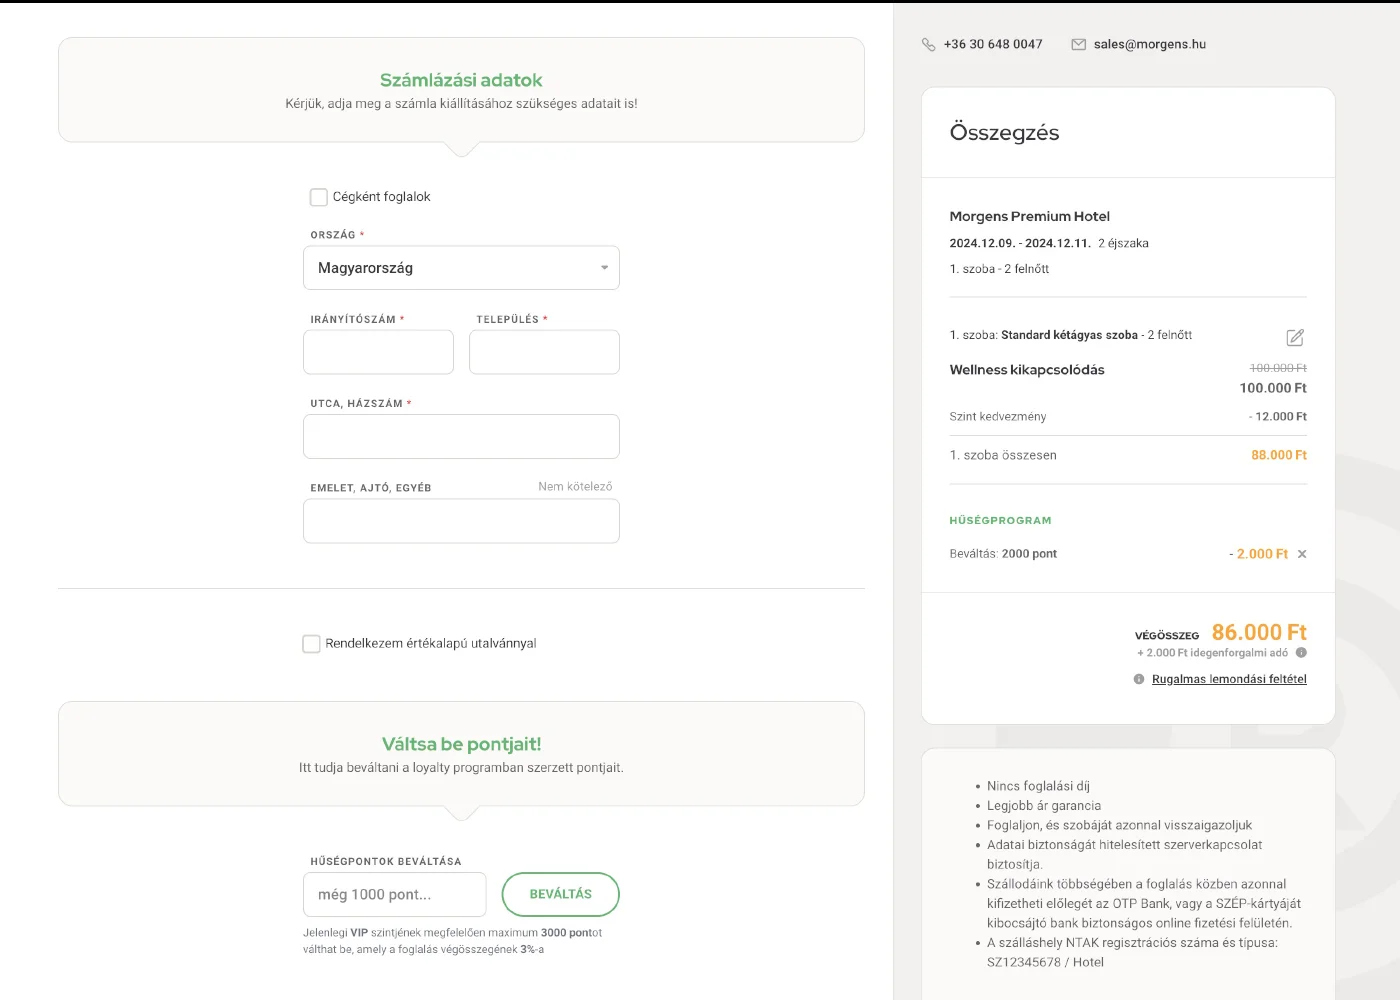Click the Morgens Premium Hotel name
Image resolution: width=1400 pixels, height=1000 pixels.
[1029, 216]
